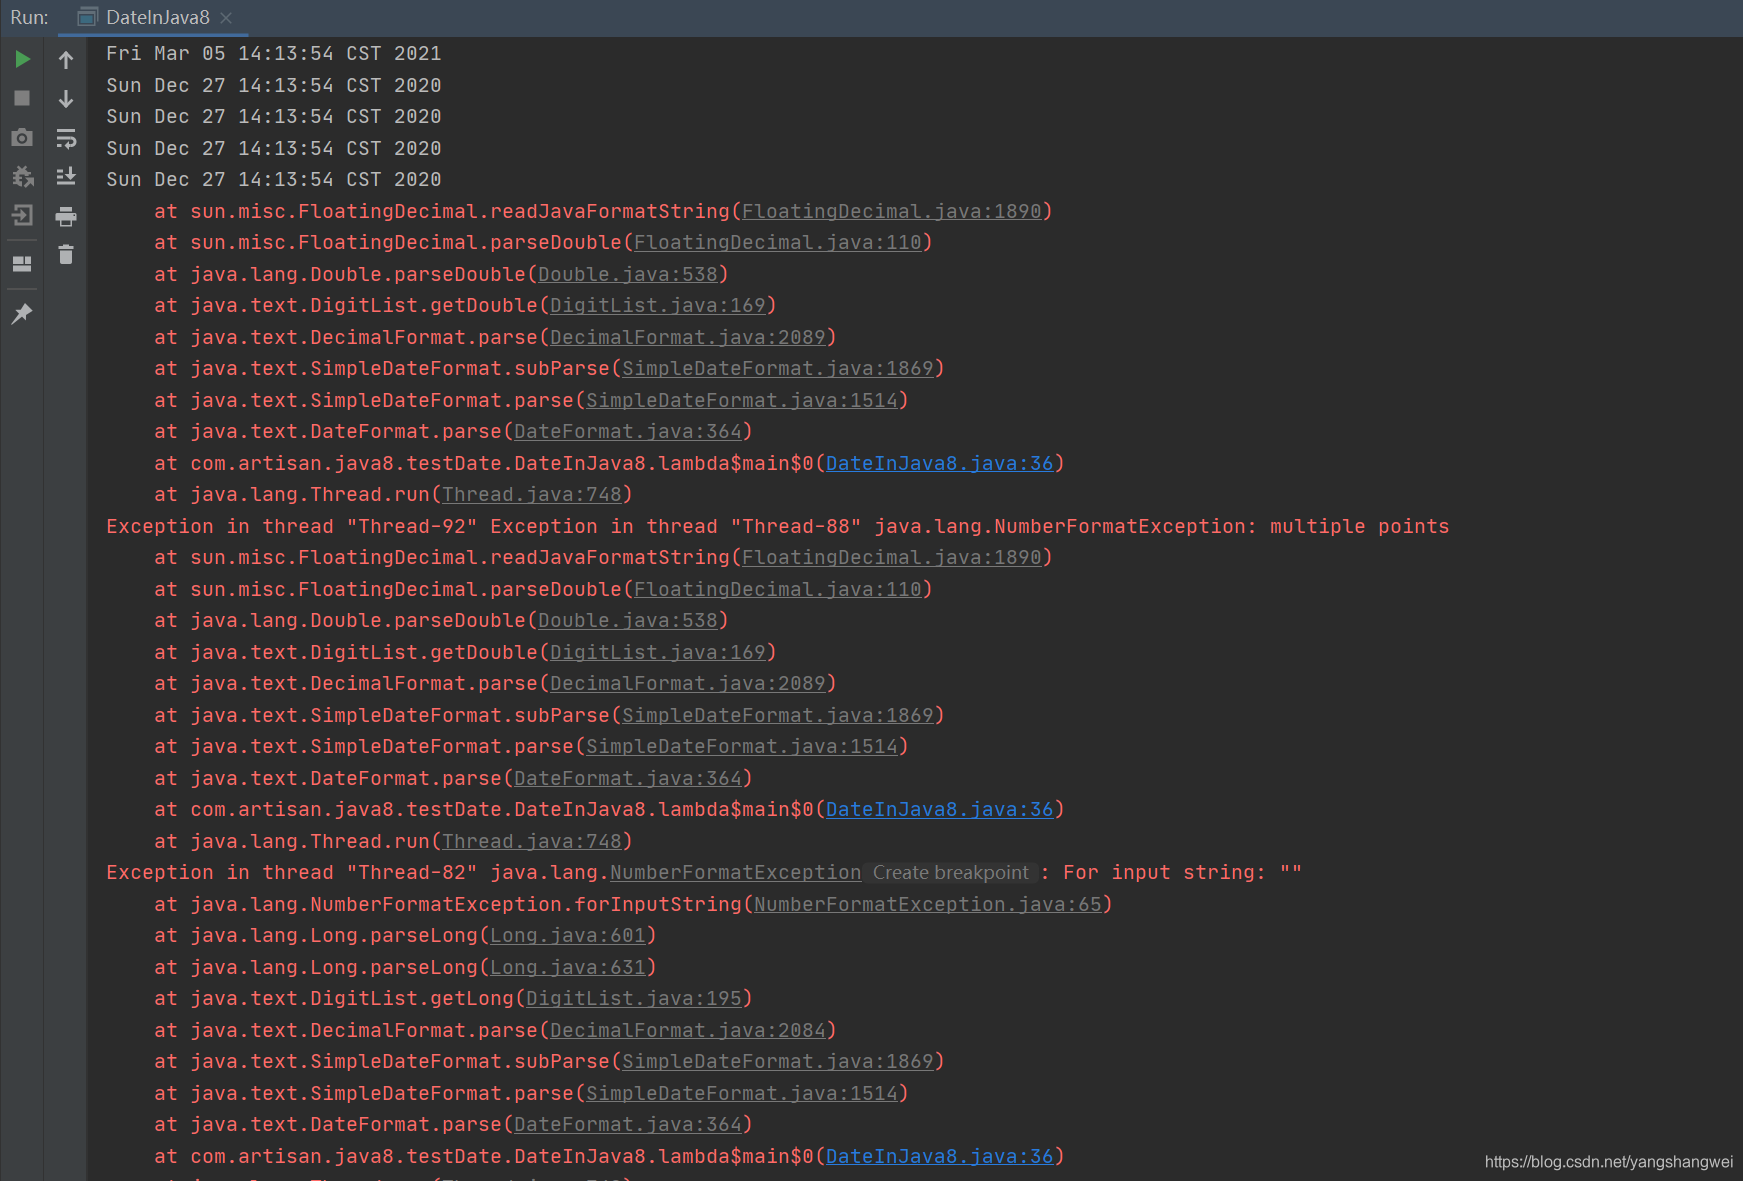The image size is (1743, 1181).
Task: Click the Pin tab icon
Action: tap(22, 314)
